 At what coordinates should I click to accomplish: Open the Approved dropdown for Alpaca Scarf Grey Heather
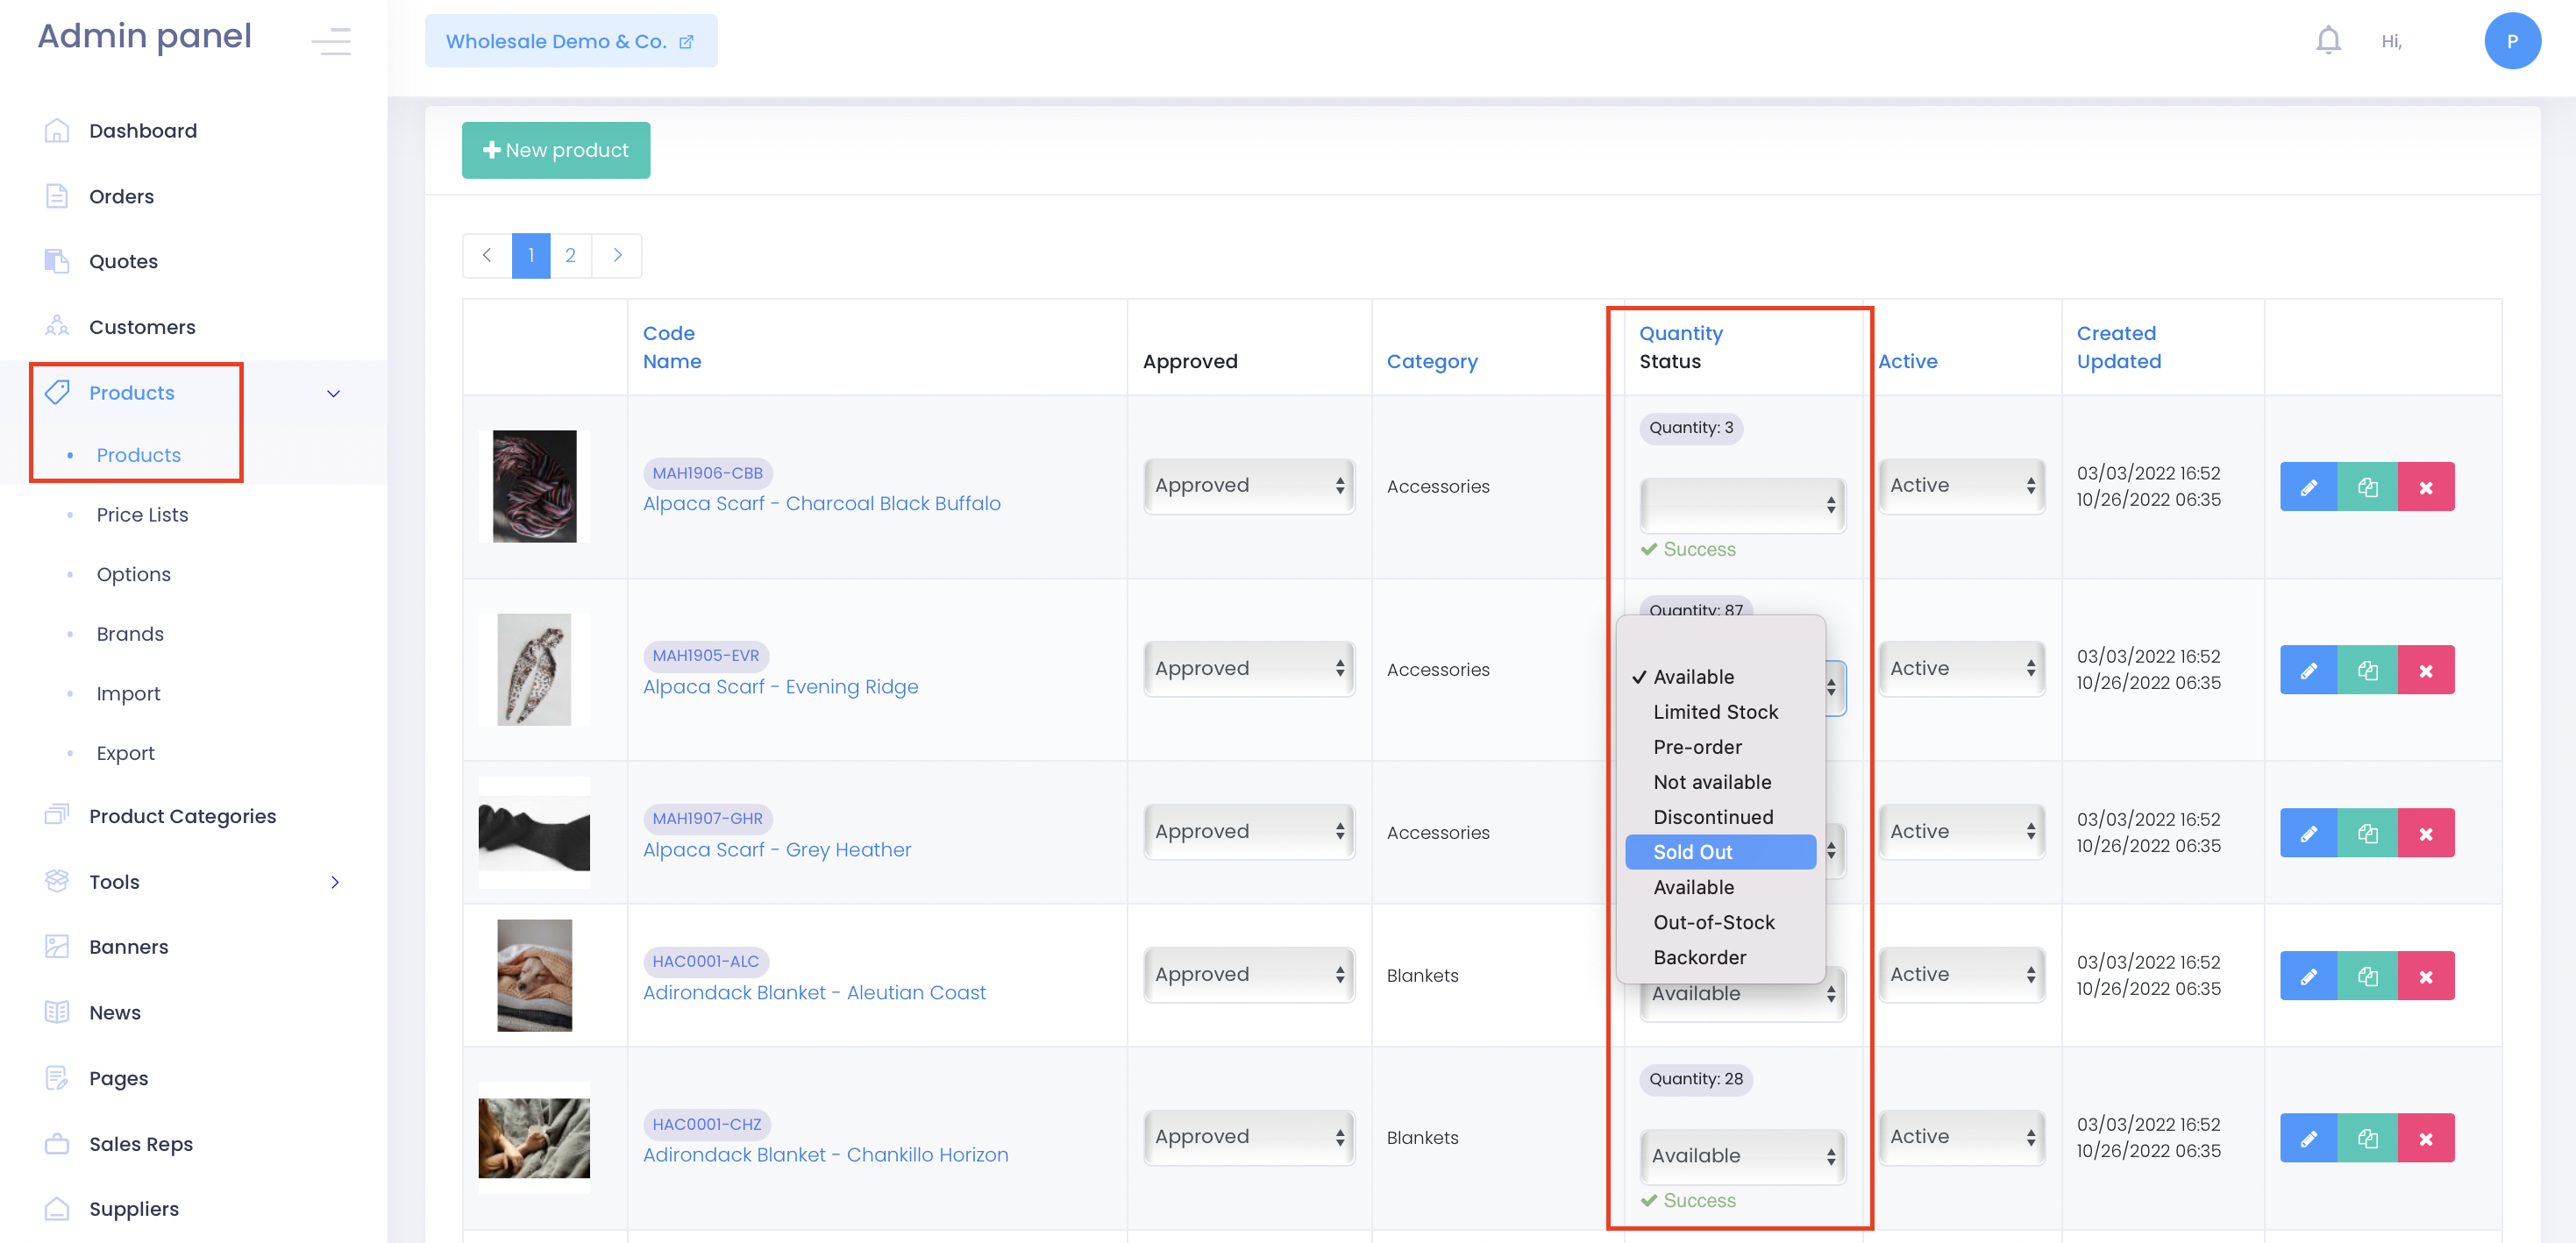click(x=1249, y=831)
